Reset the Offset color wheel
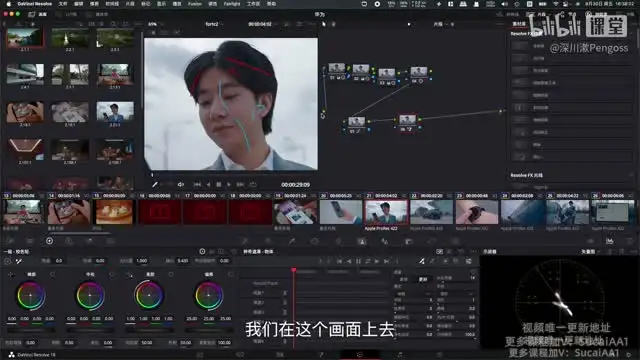This screenshot has height=360, width=640. pos(230,274)
